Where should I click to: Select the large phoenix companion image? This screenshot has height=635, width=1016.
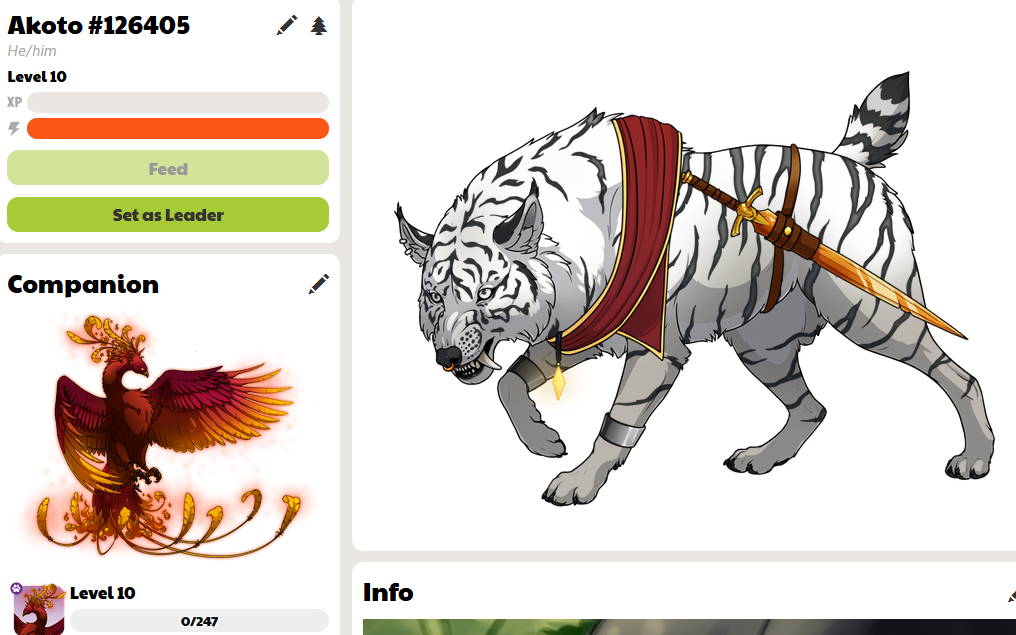coord(168,435)
